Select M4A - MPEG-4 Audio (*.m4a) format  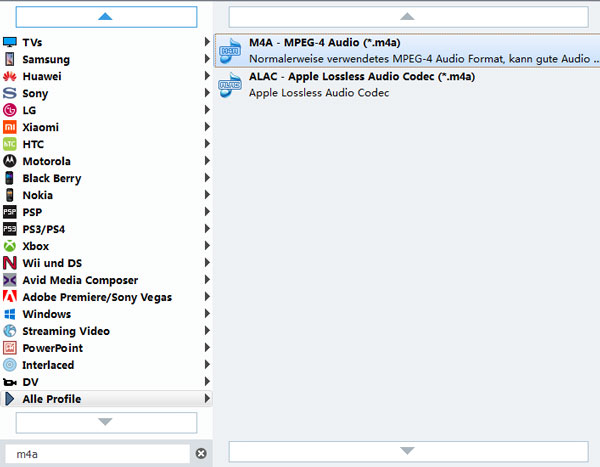(407, 51)
